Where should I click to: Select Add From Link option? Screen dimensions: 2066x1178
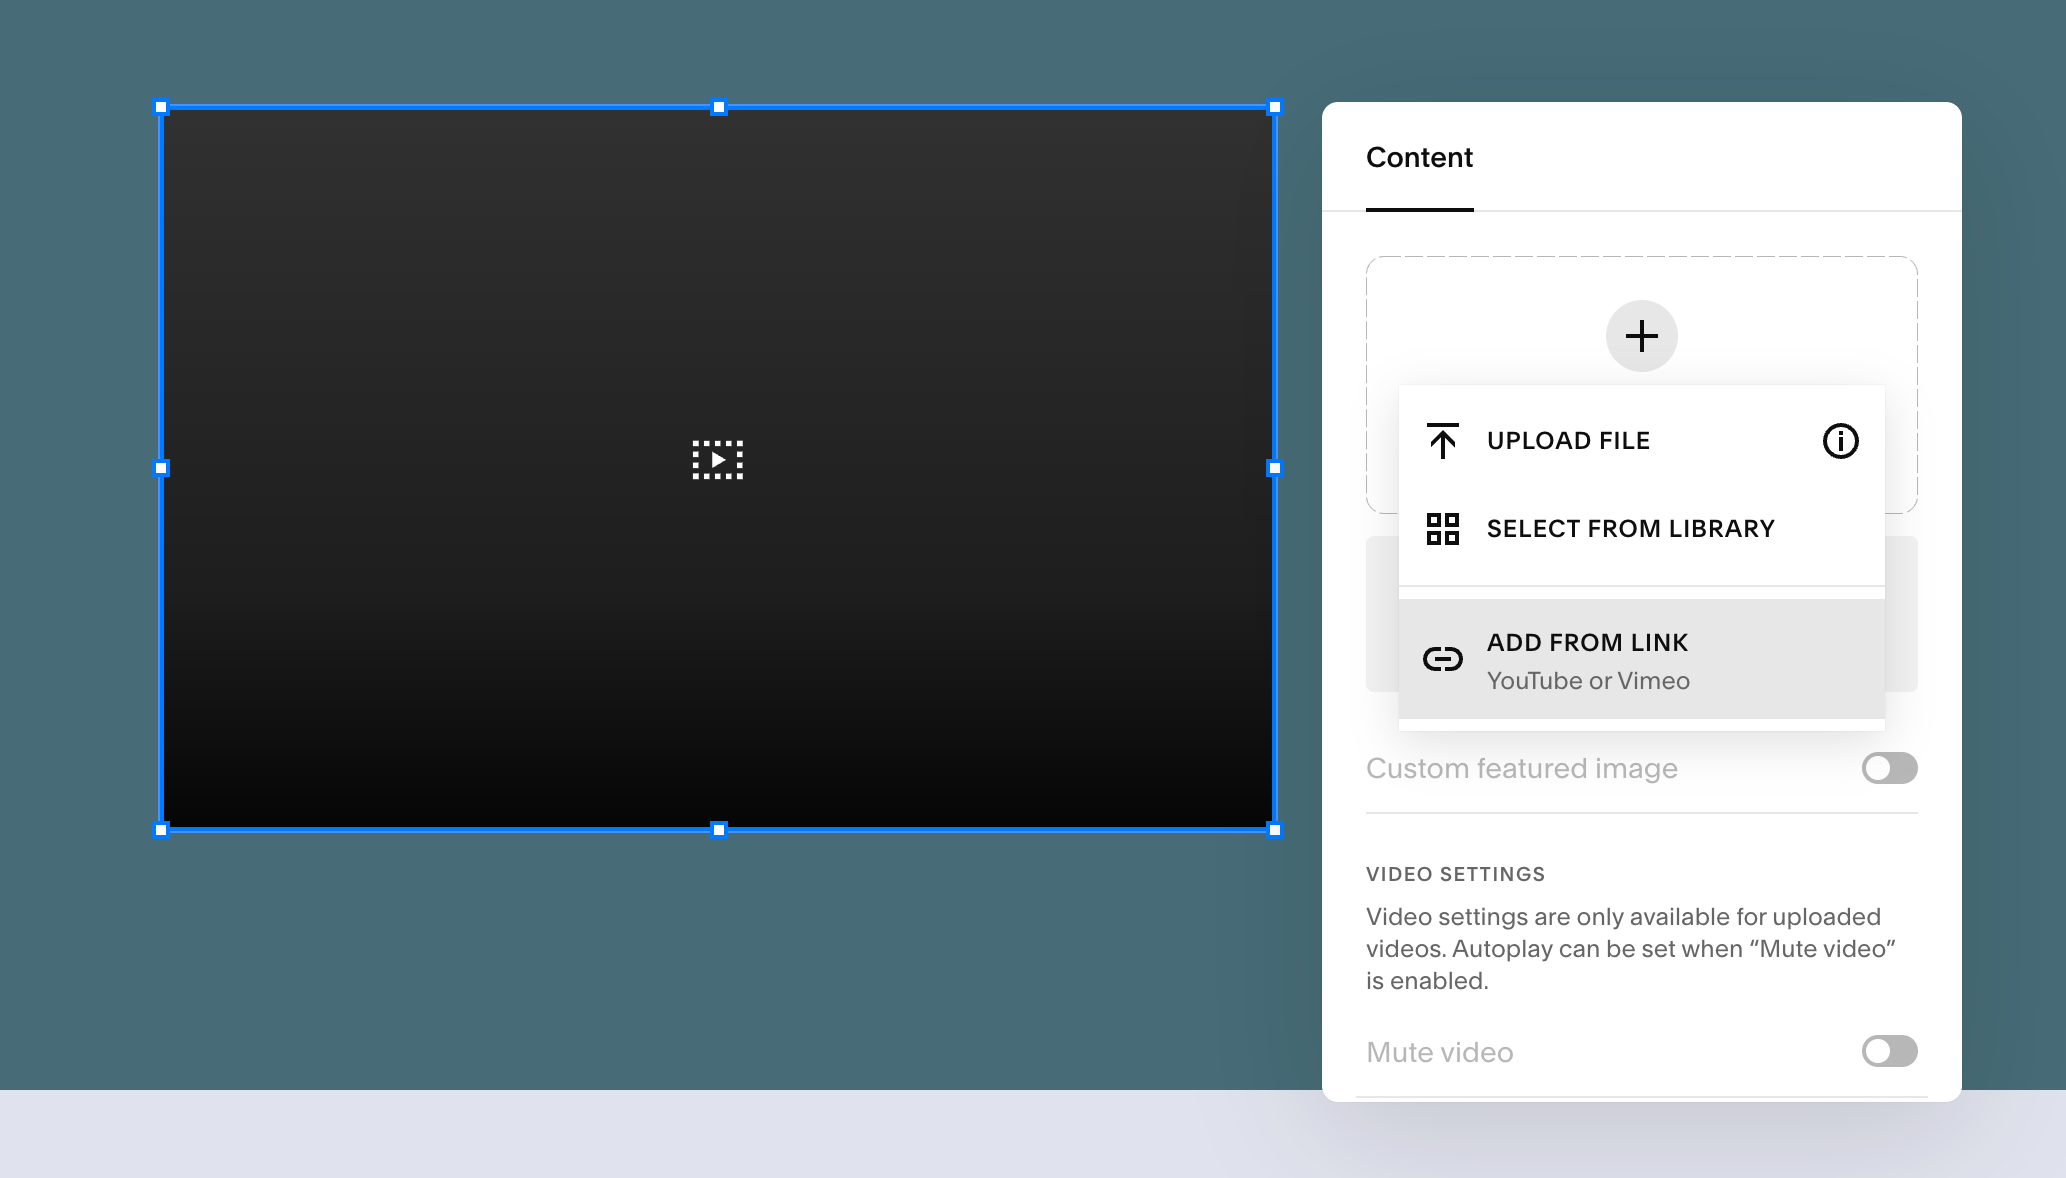(1587, 643)
